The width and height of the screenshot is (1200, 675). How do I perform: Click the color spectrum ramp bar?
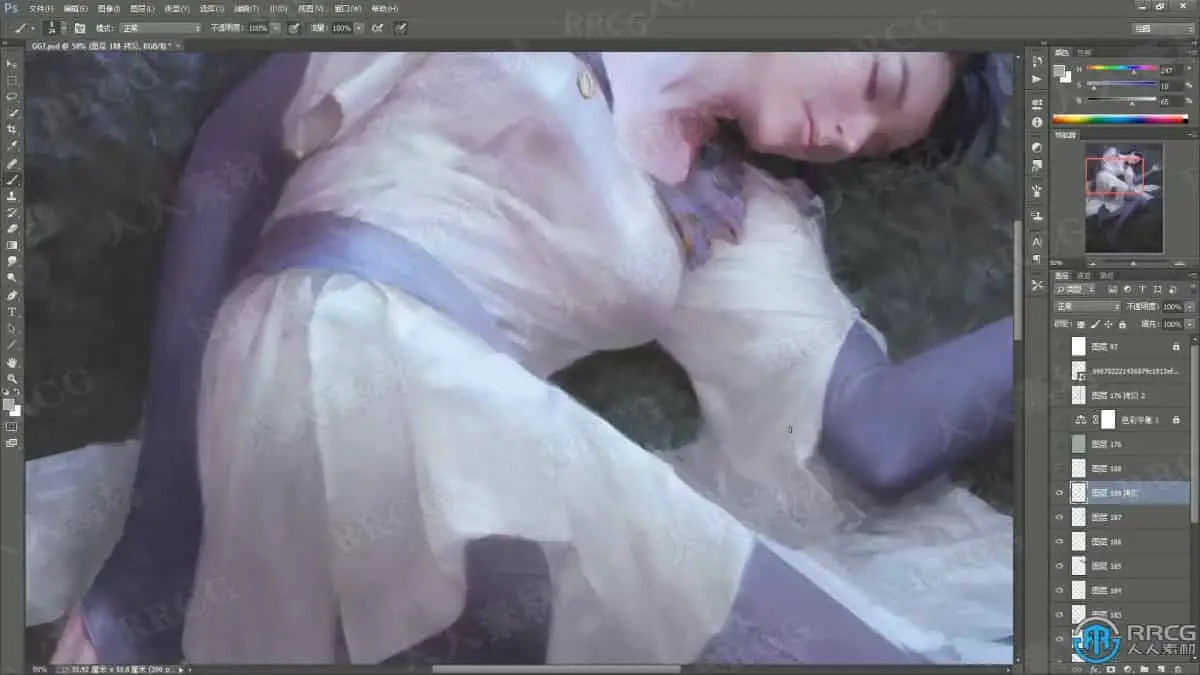click(1120, 120)
